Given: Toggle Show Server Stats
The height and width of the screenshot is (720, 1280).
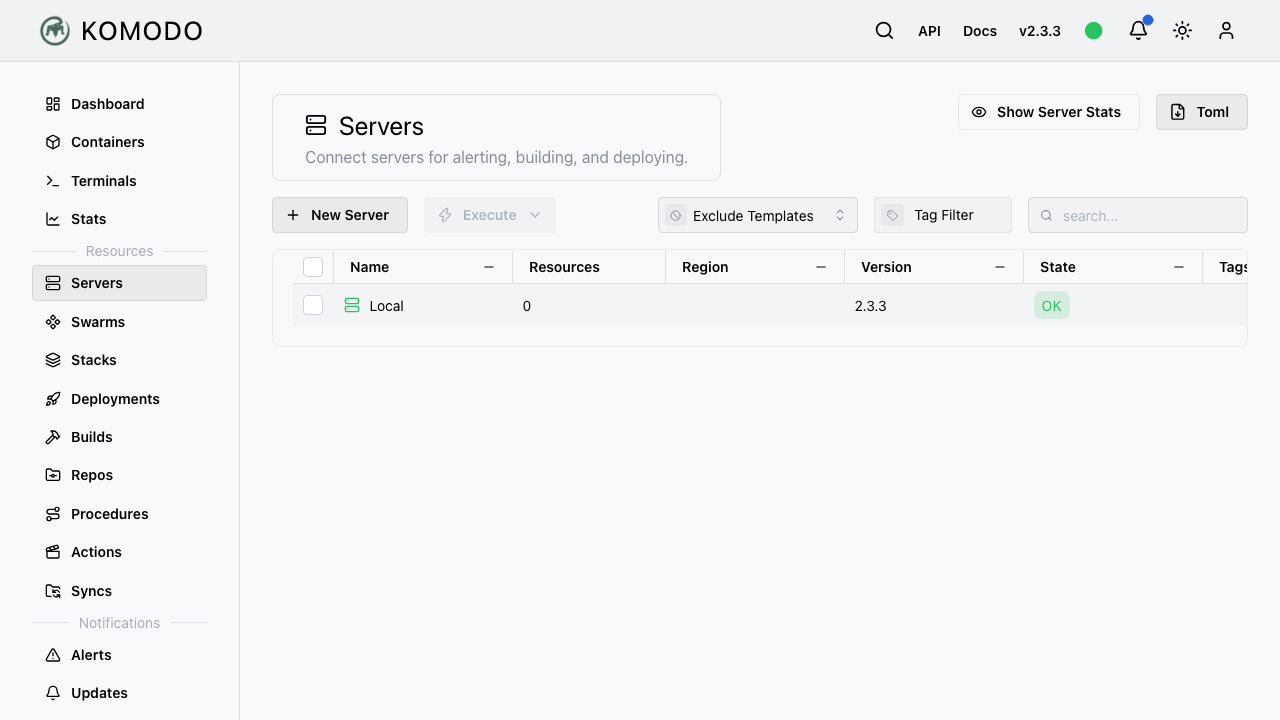Looking at the screenshot, I should click(x=1048, y=112).
